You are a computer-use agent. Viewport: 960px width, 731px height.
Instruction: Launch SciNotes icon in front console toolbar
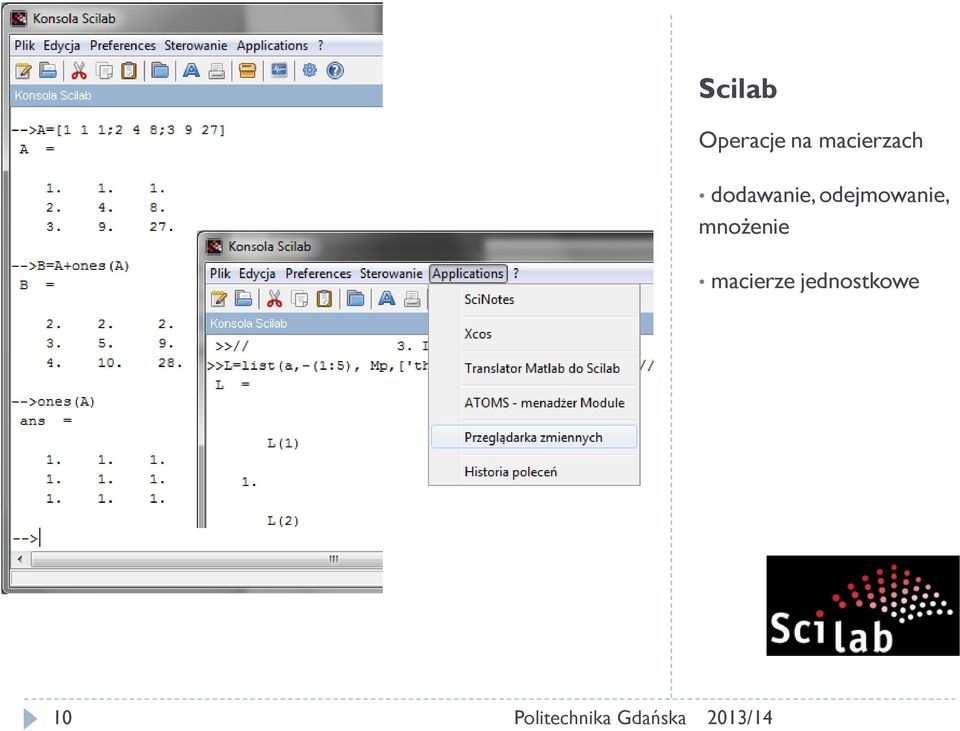click(x=219, y=299)
